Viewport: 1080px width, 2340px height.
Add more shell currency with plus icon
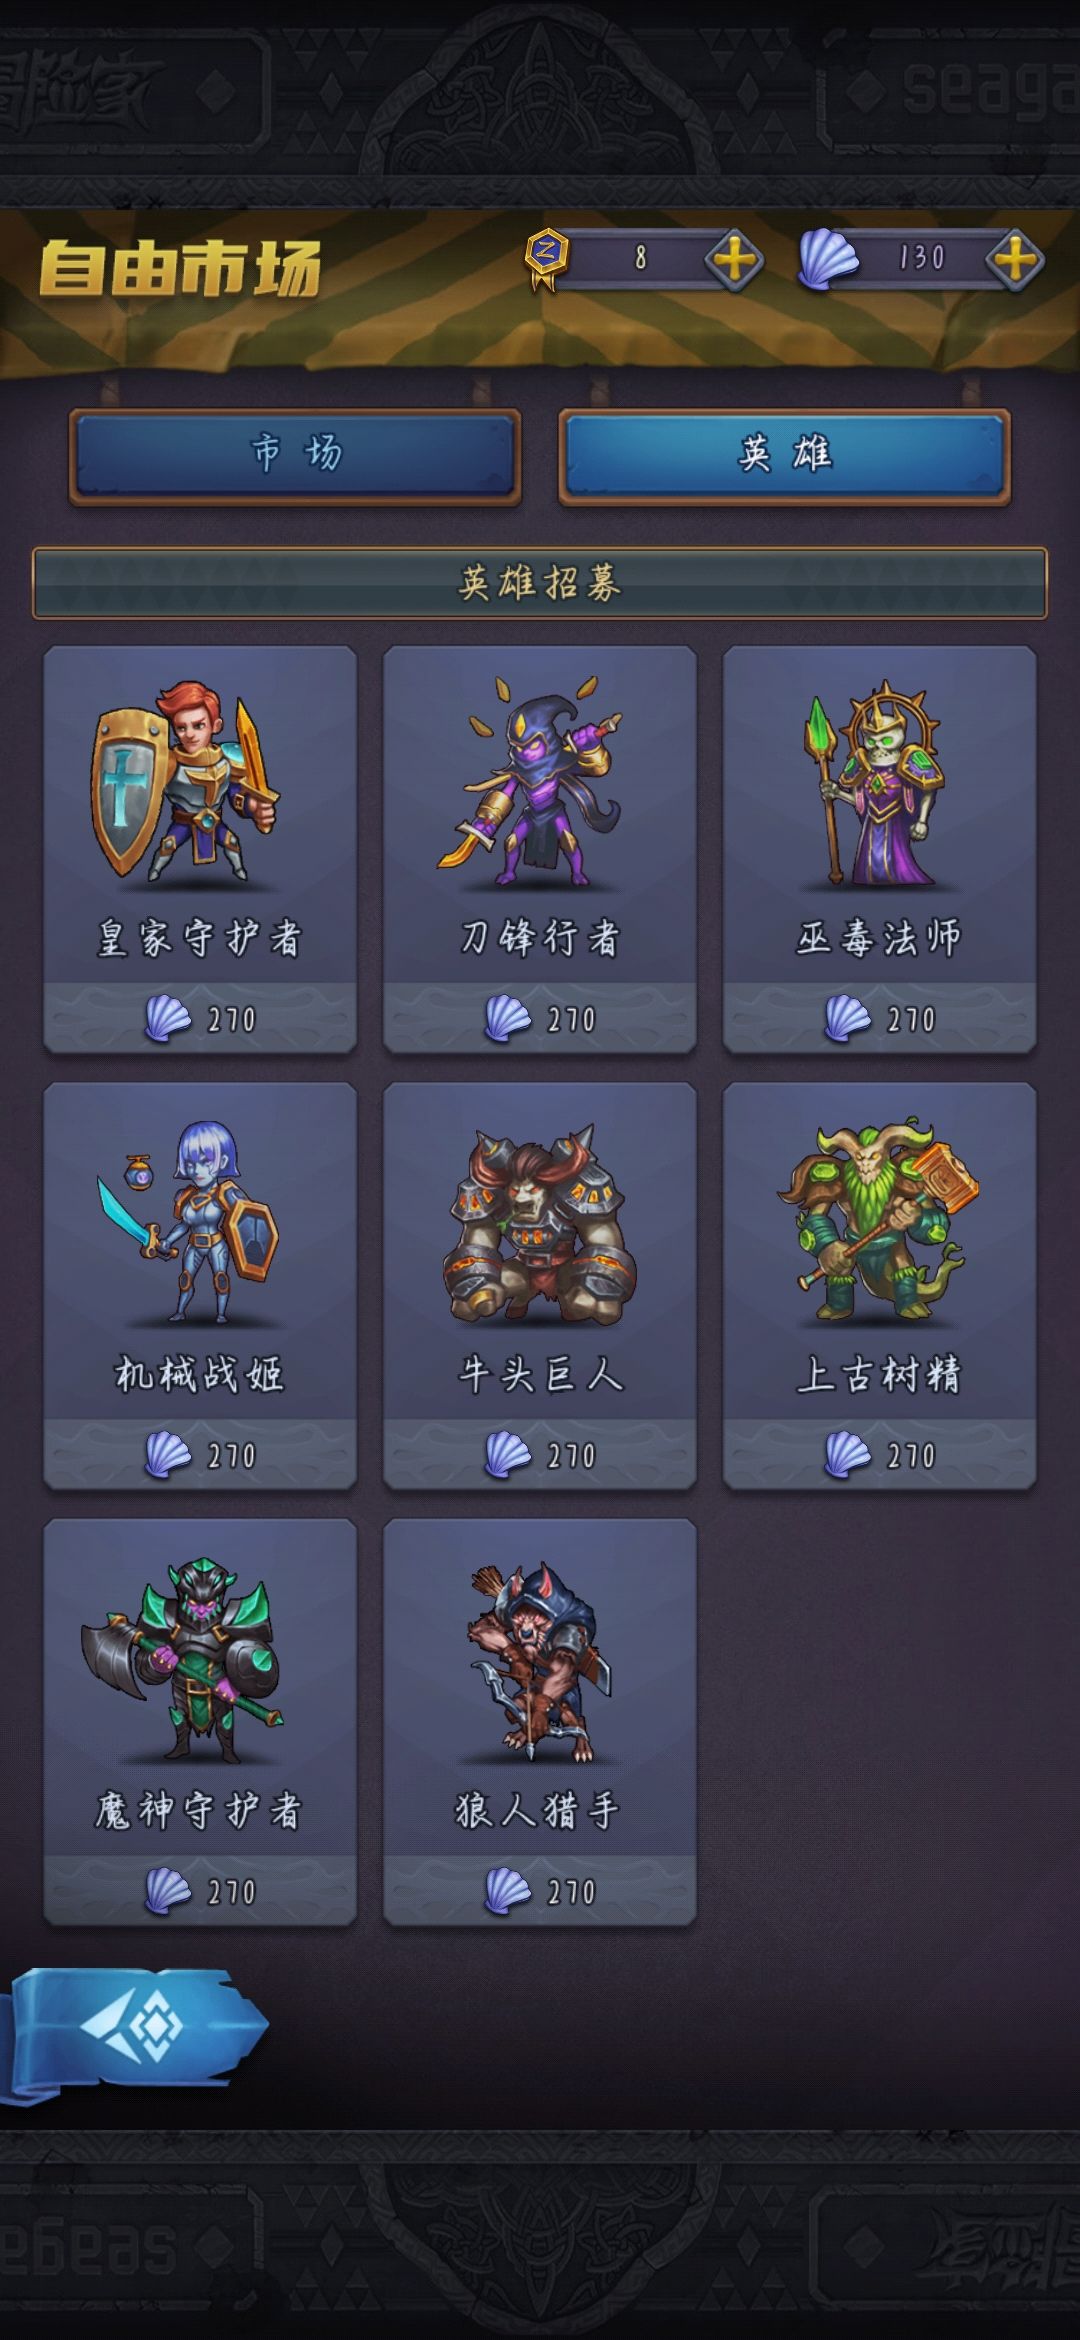pos(1015,260)
